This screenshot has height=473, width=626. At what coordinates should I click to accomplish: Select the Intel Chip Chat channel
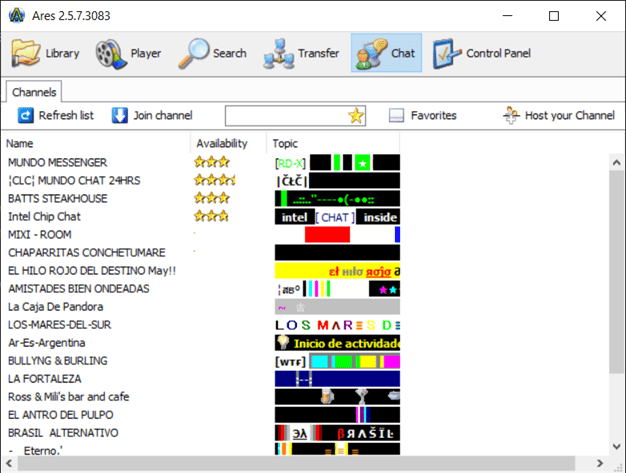pos(44,216)
